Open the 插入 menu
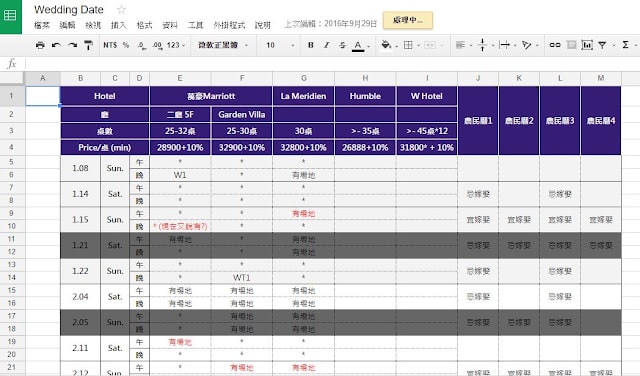Viewport: 640px width, 376px height. pos(119,25)
